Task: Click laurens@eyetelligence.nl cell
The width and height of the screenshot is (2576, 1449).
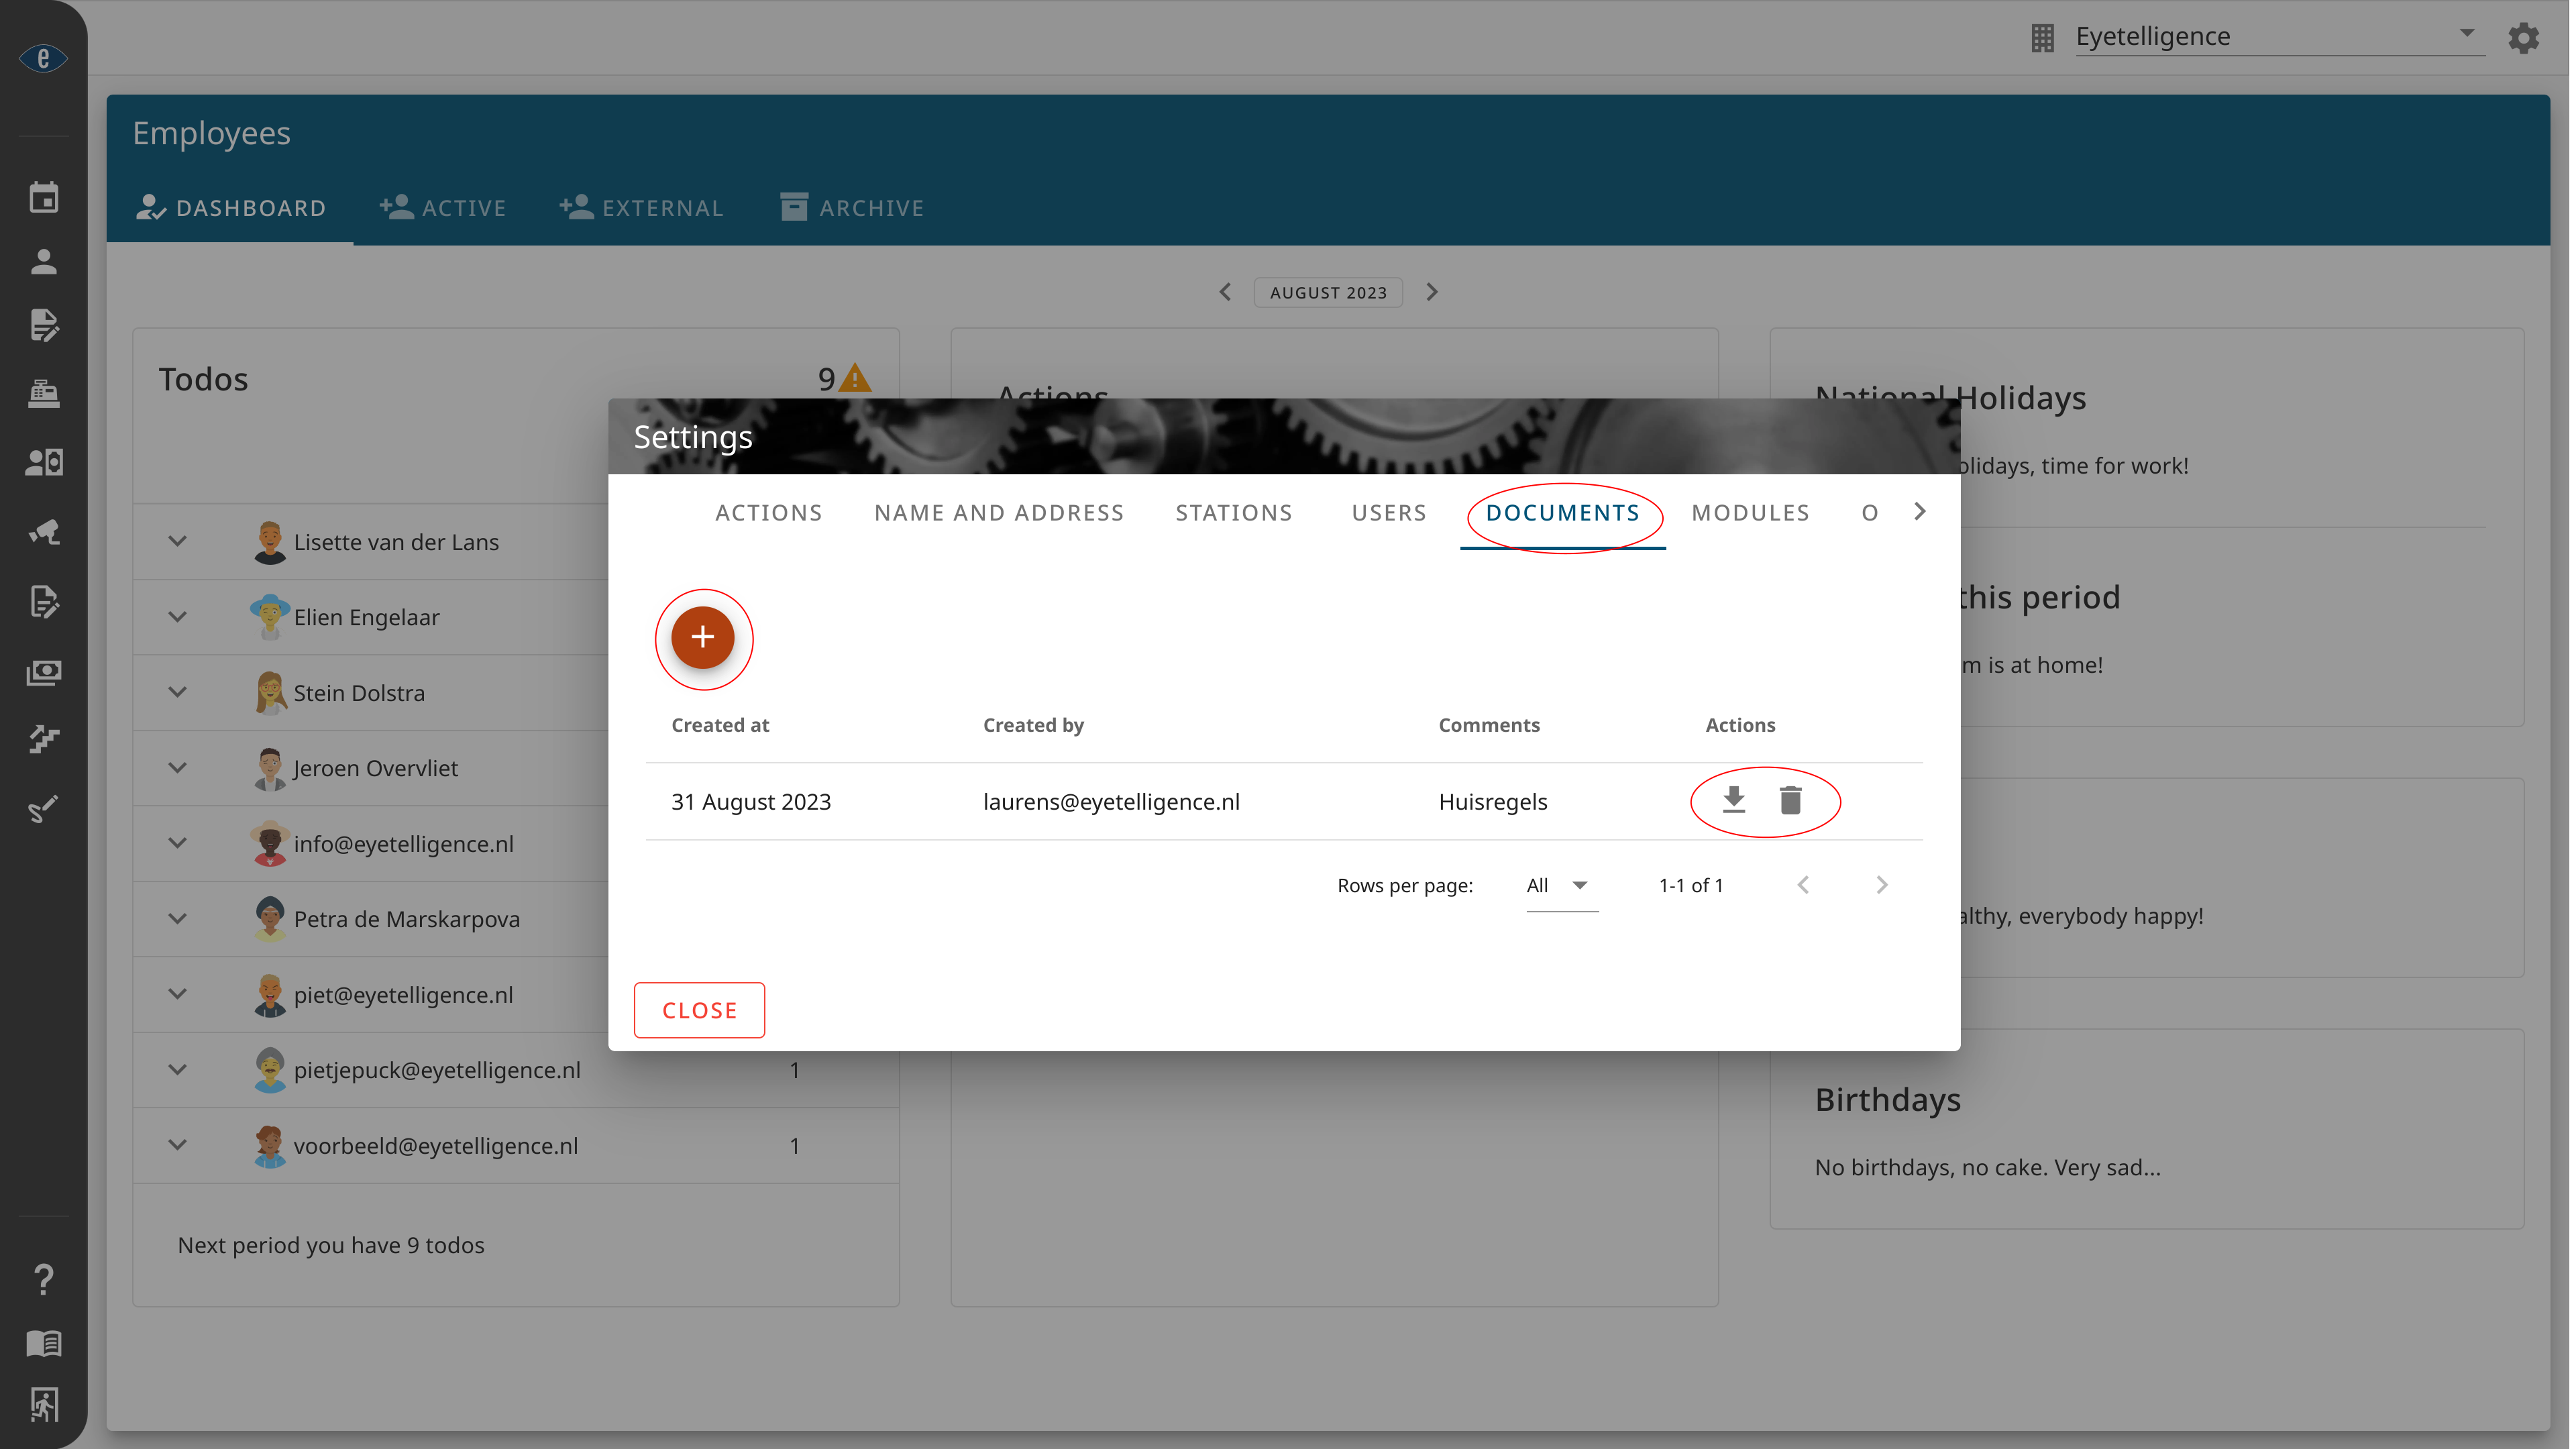Action: pos(1111,802)
